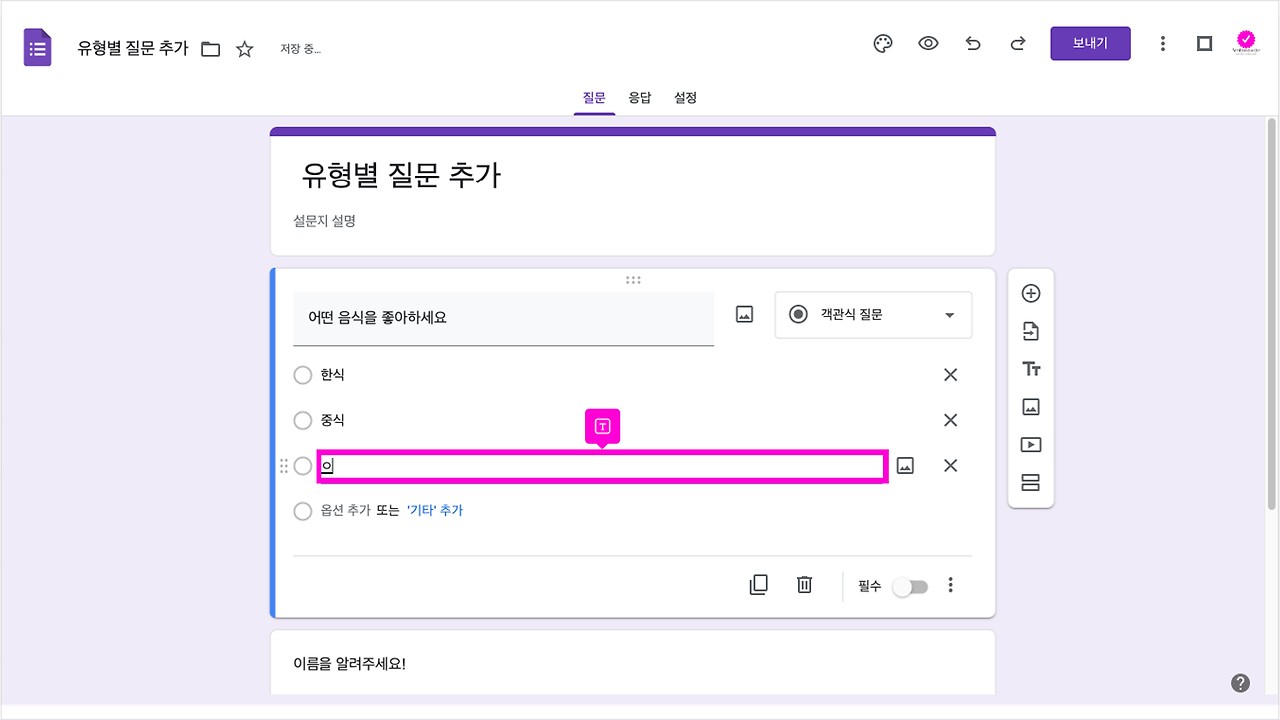This screenshot has width=1280, height=720.
Task: Select the 중식 radio option
Action: tap(302, 420)
